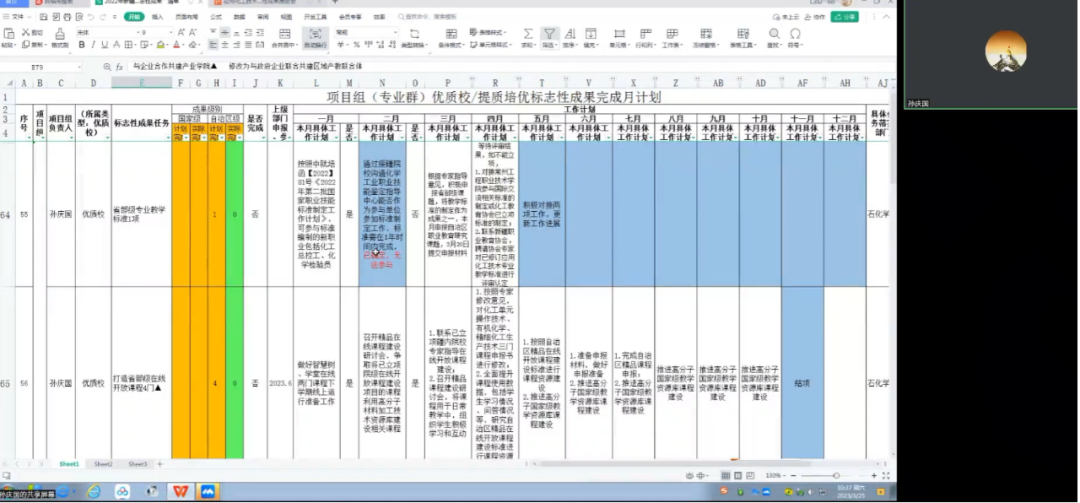Open filter dropdown on 是否完成 column header
Image resolution: width=1080 pixels, height=503 pixels.
[262, 138]
